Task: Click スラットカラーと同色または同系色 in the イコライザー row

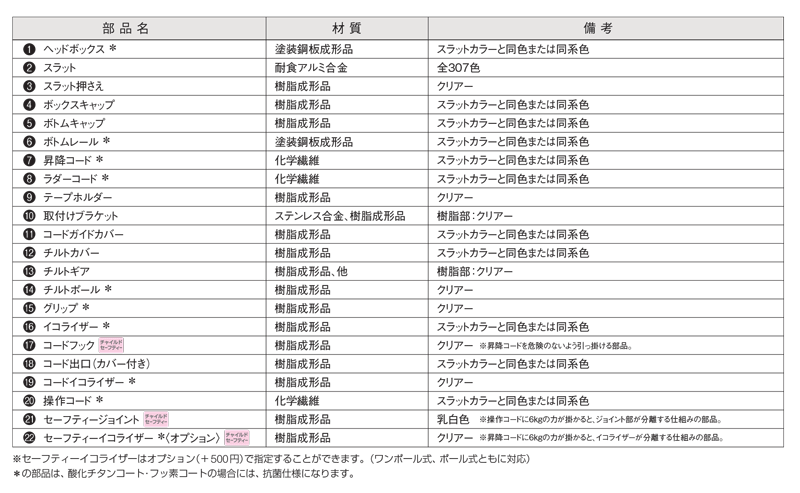Action: [513, 327]
